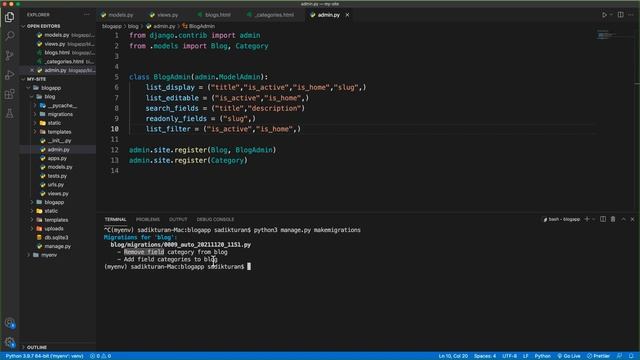Click Prettier in status bar
The width and height of the screenshot is (640, 360).
598,356
